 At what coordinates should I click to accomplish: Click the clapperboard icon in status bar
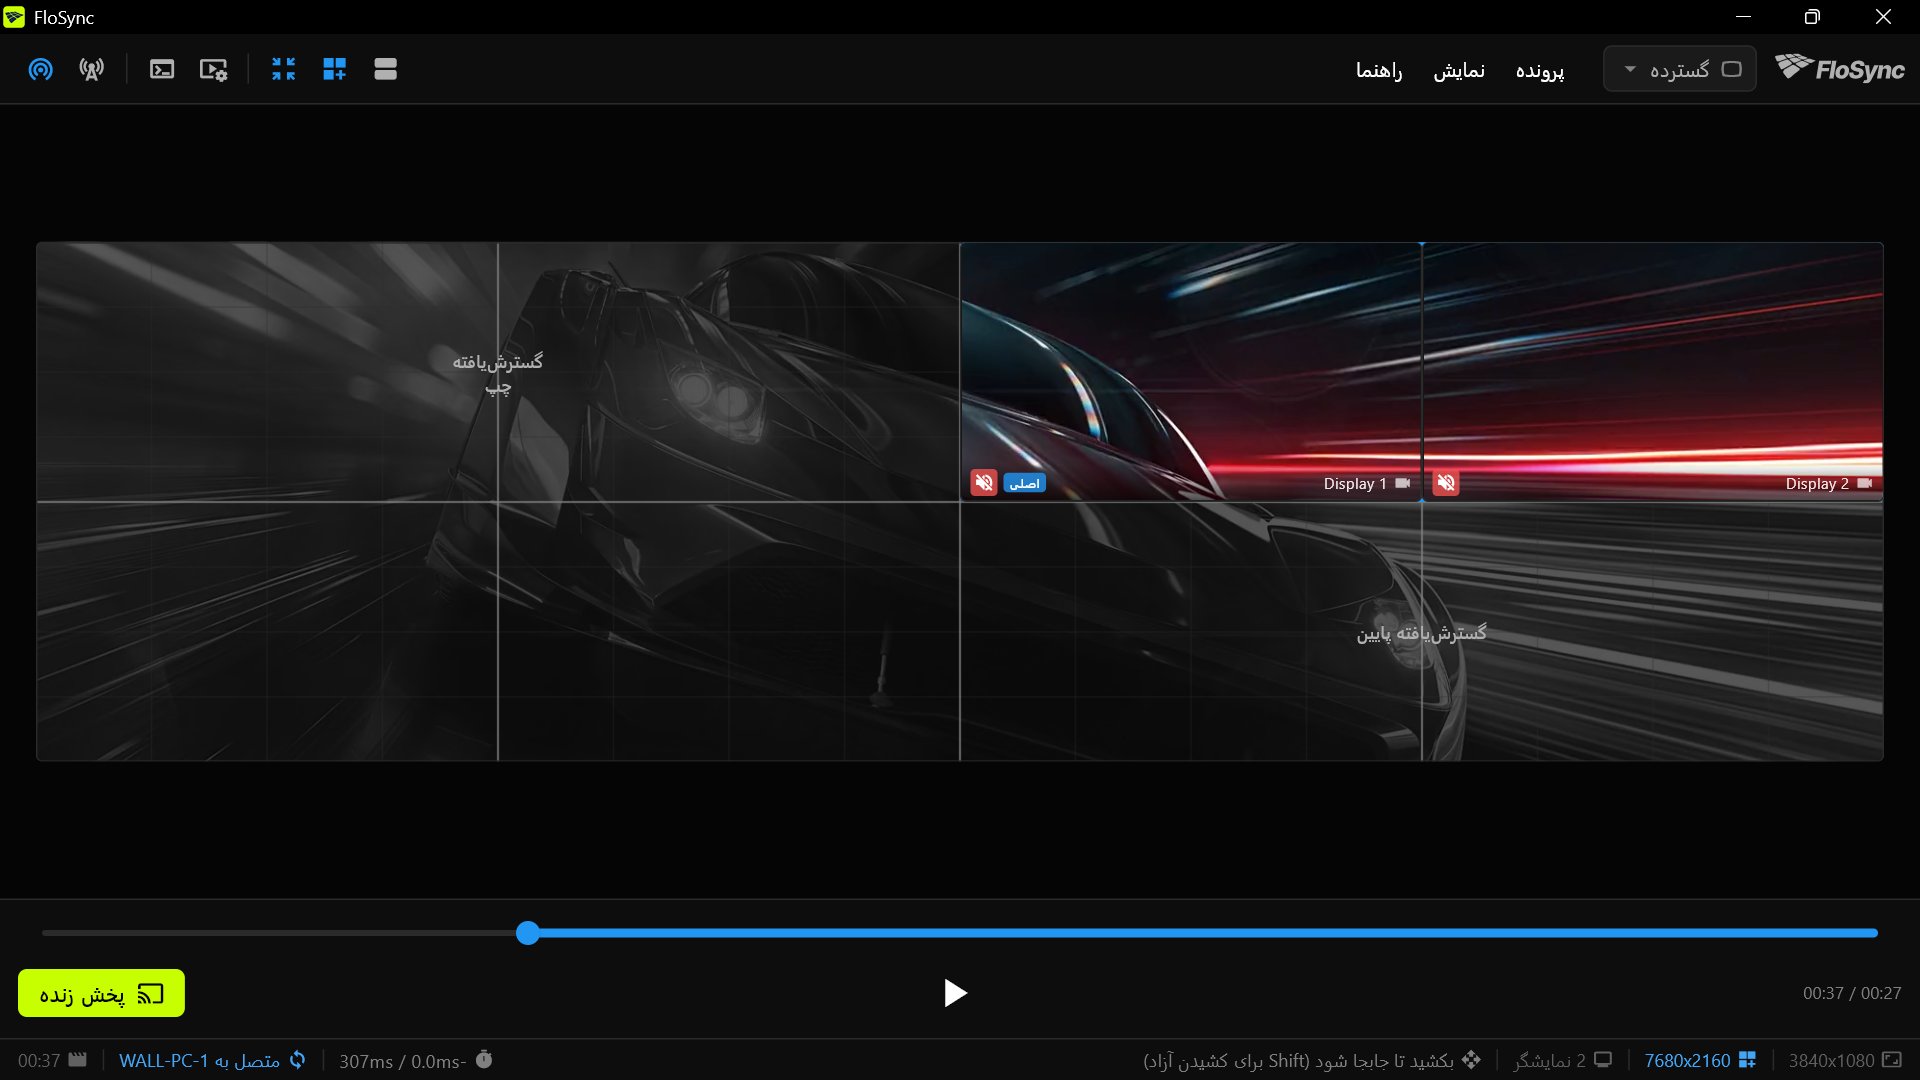78,1059
